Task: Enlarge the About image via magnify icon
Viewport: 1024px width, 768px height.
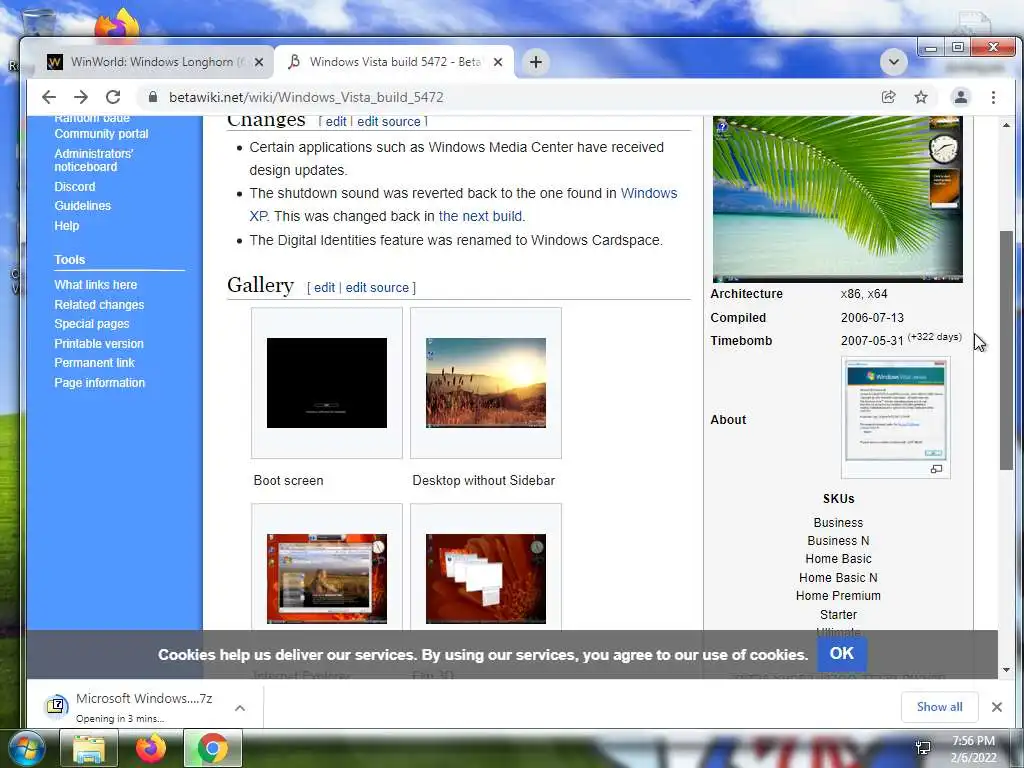Action: pyautogui.click(x=936, y=469)
